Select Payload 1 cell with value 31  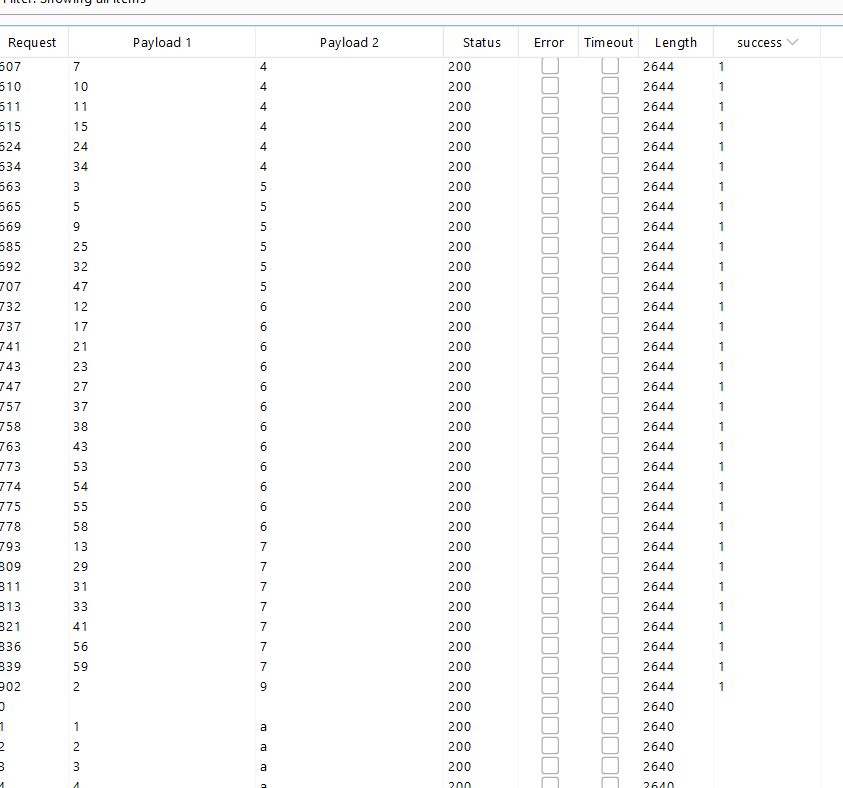[x=81, y=586]
